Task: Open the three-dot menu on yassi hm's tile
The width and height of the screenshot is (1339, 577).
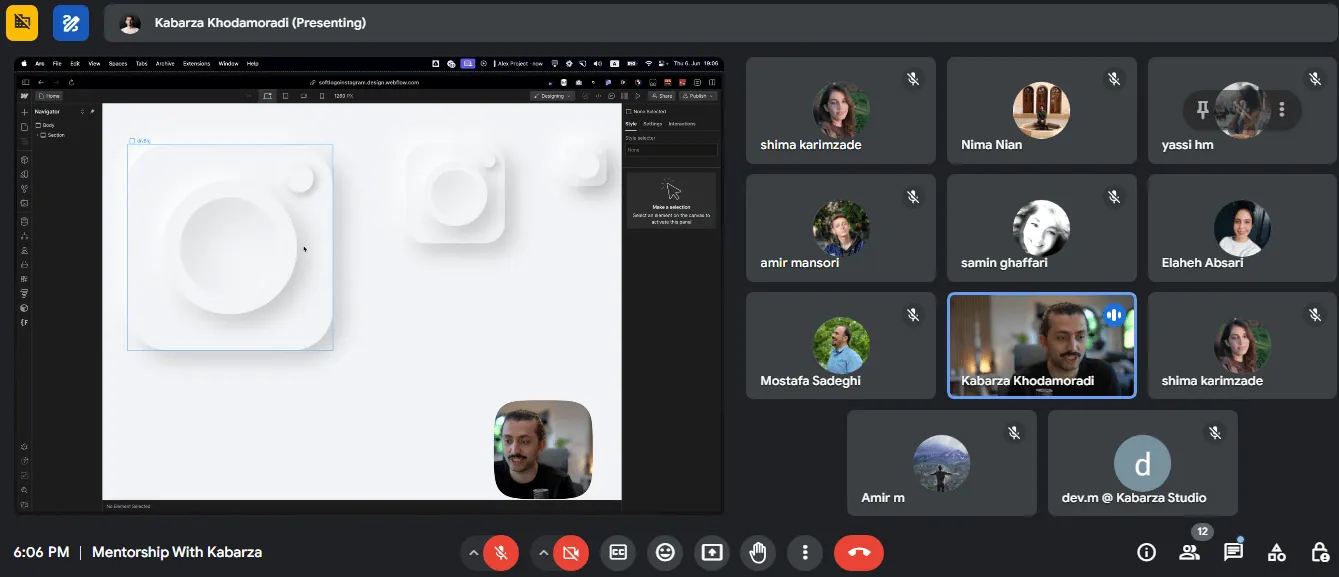Action: click(1282, 109)
